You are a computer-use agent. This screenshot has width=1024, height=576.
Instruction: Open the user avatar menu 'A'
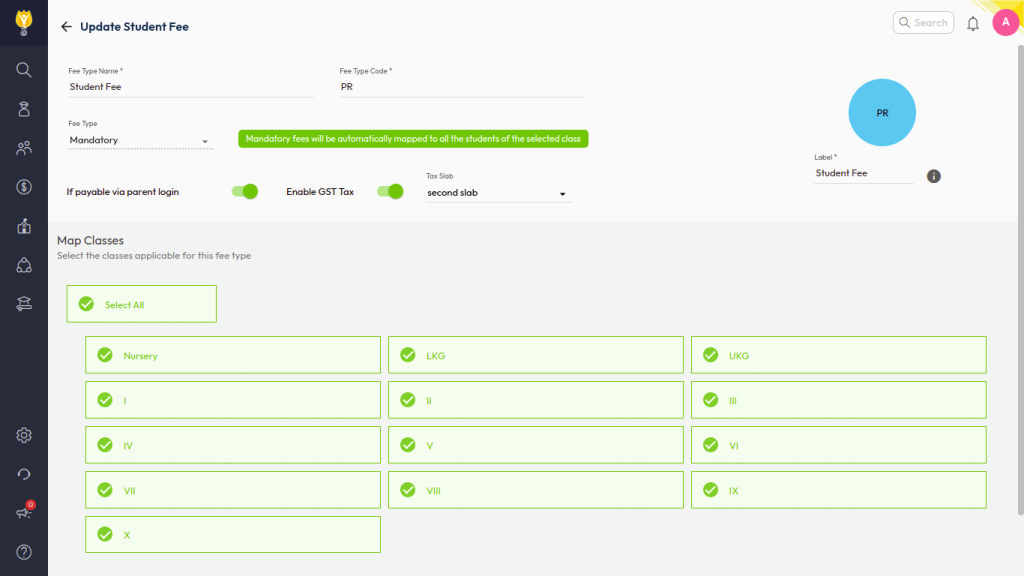[x=1005, y=23]
